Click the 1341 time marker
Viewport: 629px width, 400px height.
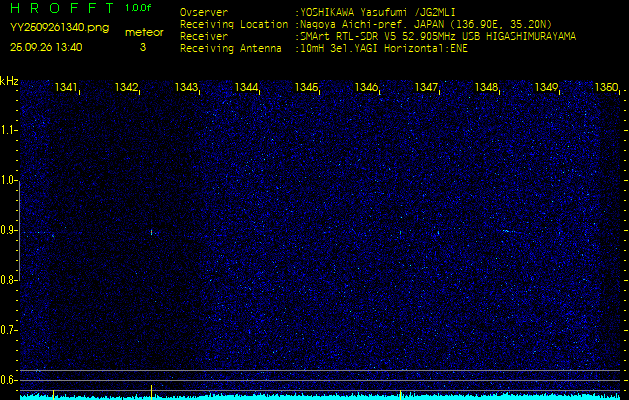click(66, 88)
